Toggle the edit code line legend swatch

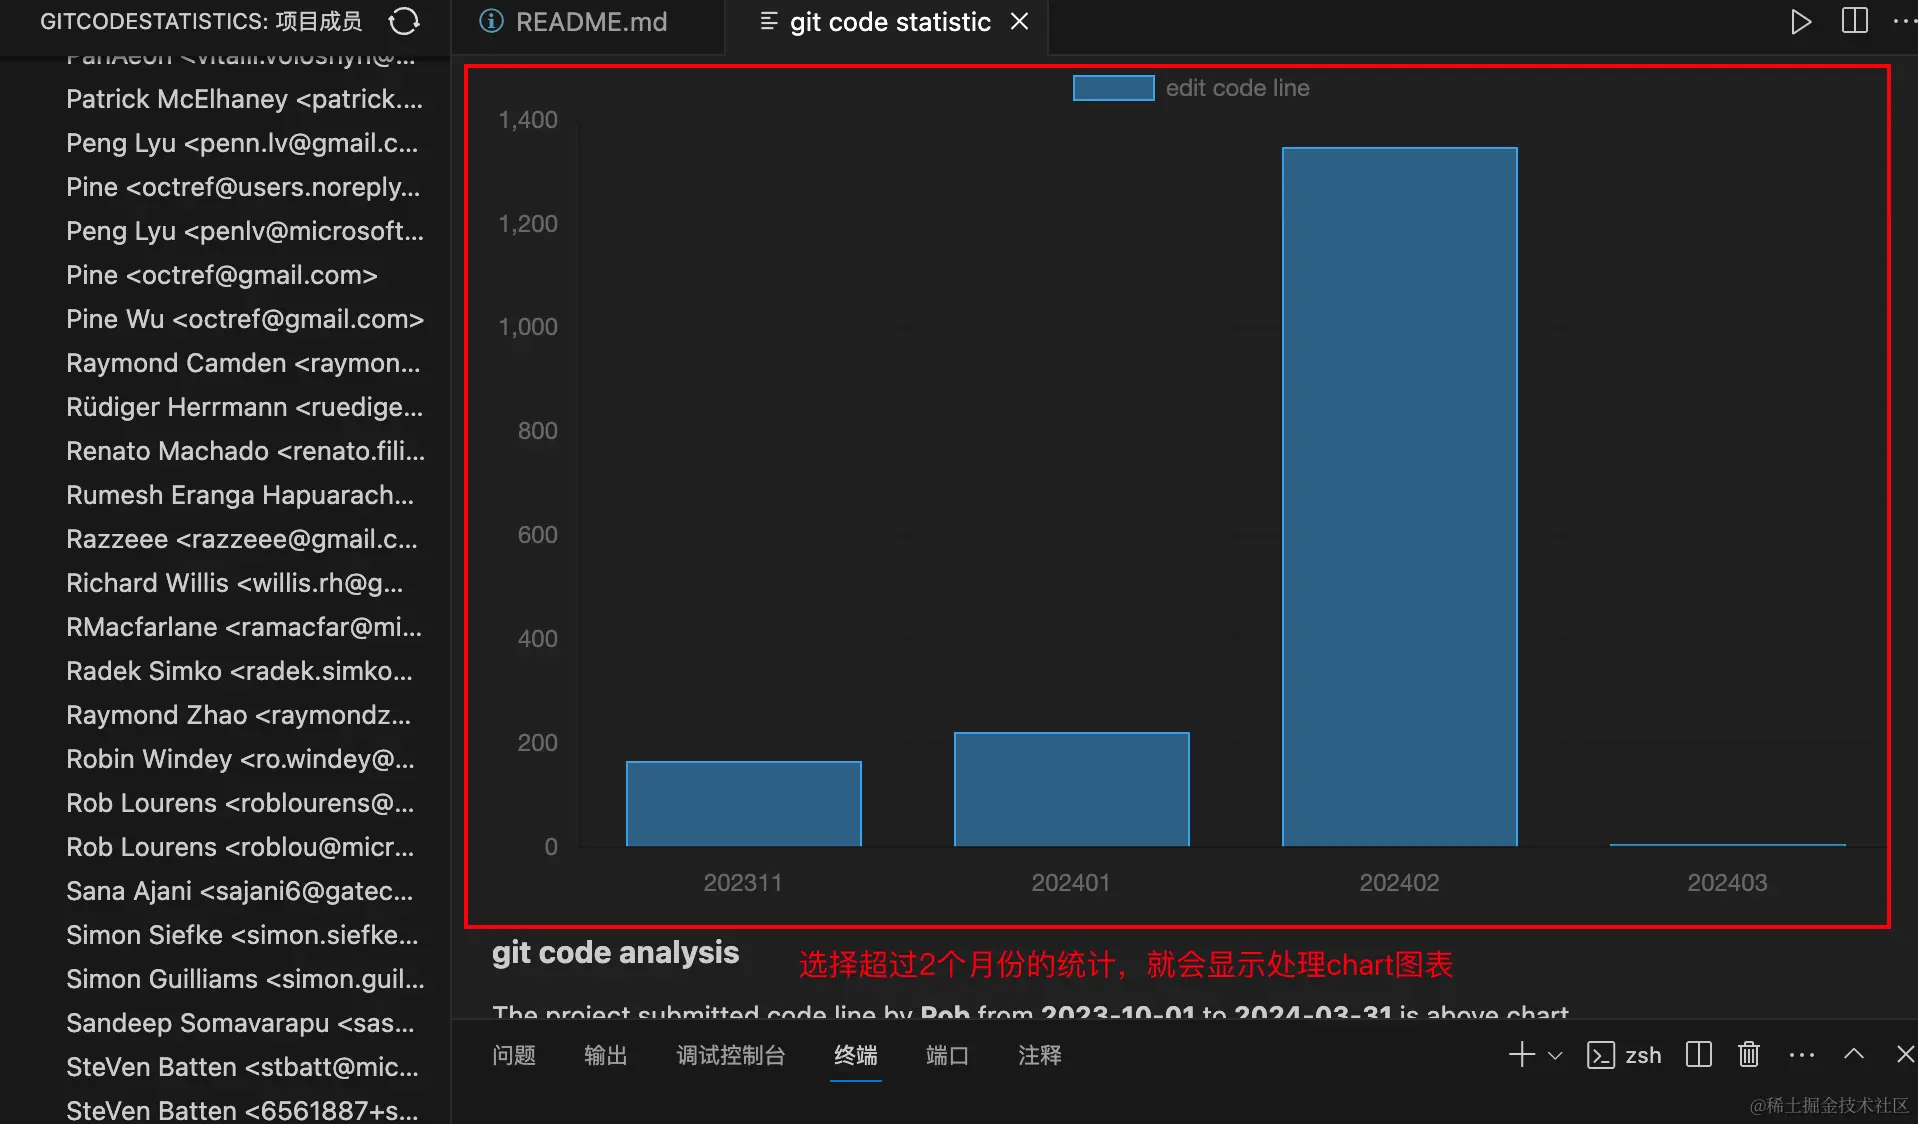[1113, 88]
